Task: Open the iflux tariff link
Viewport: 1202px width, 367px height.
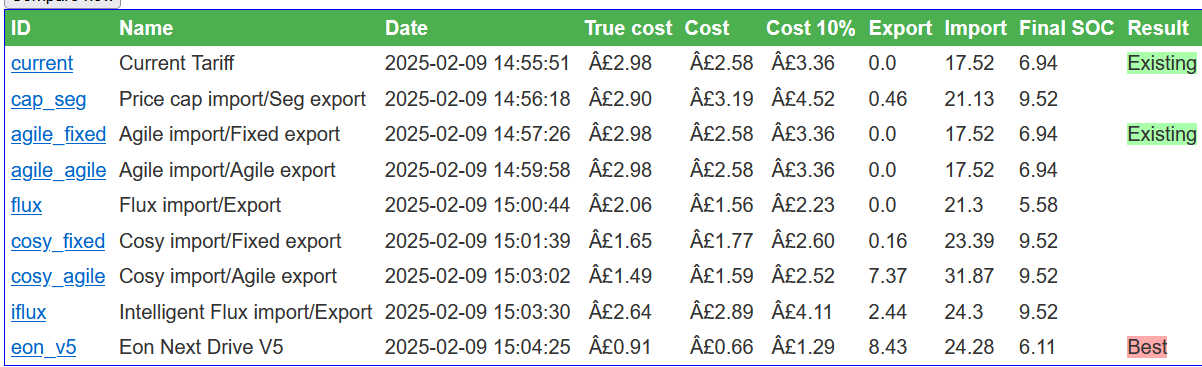Action: coord(29,312)
